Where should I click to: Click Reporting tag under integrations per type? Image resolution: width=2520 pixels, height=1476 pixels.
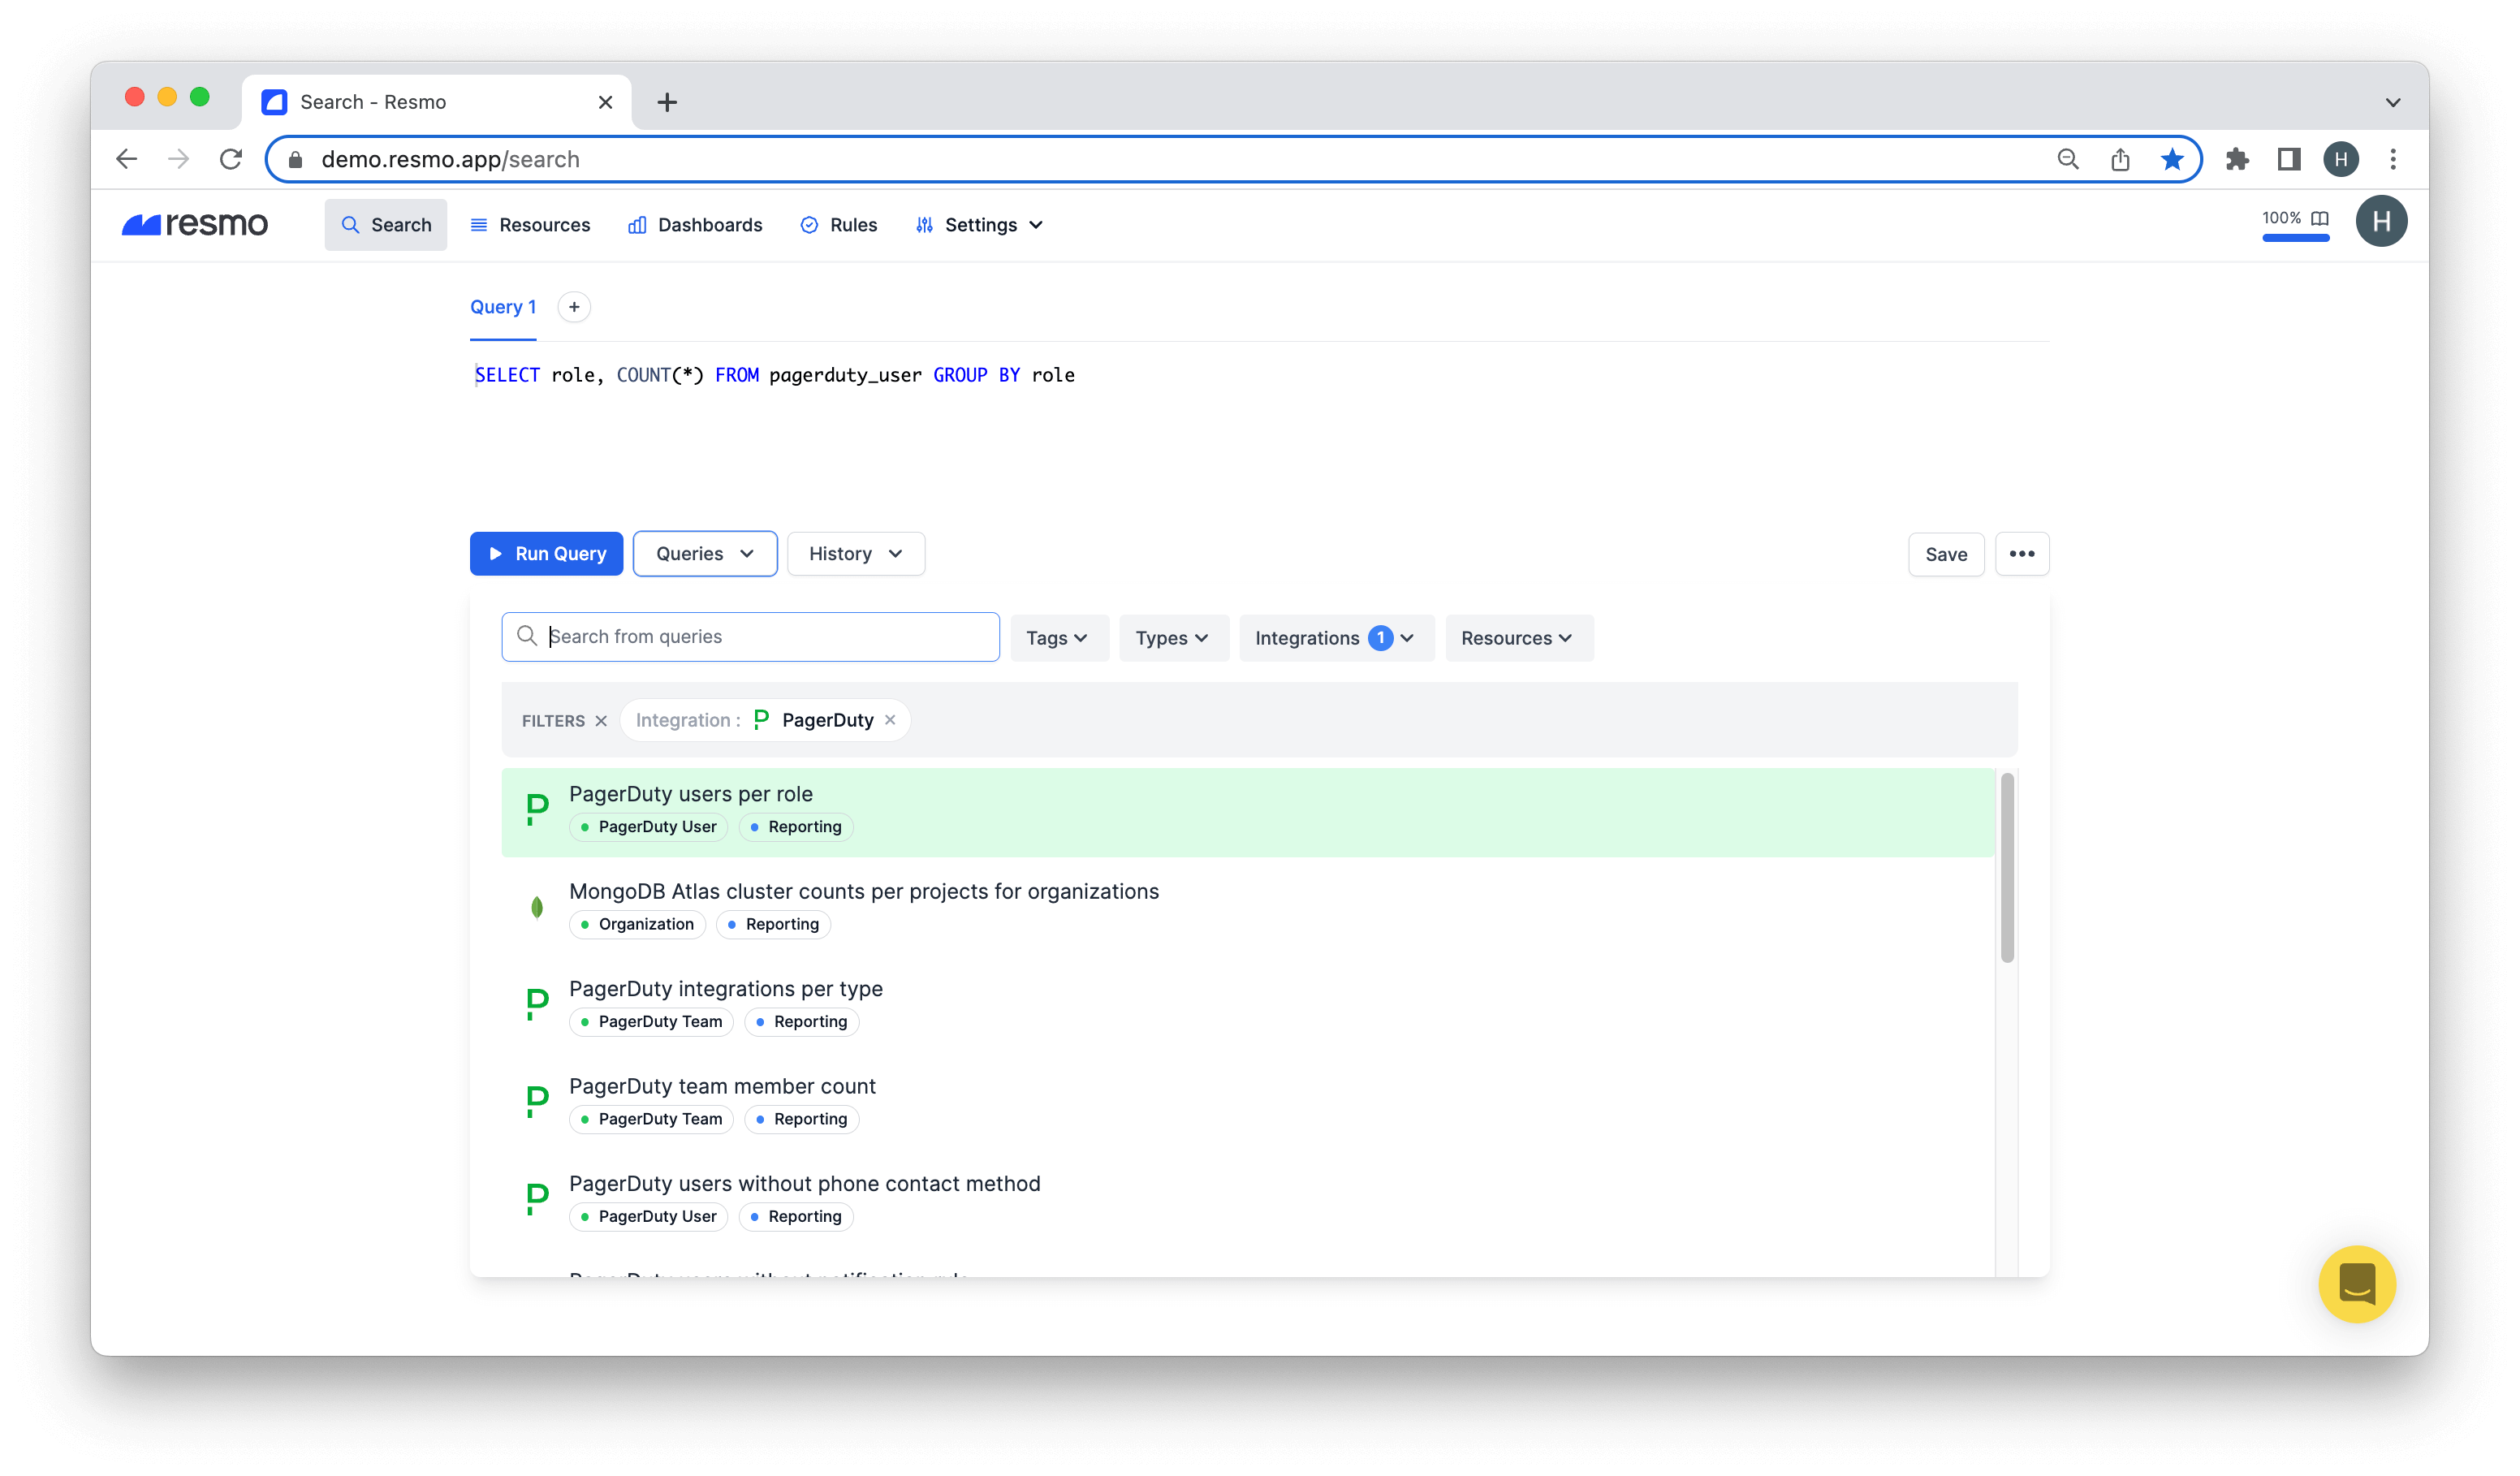point(801,1022)
